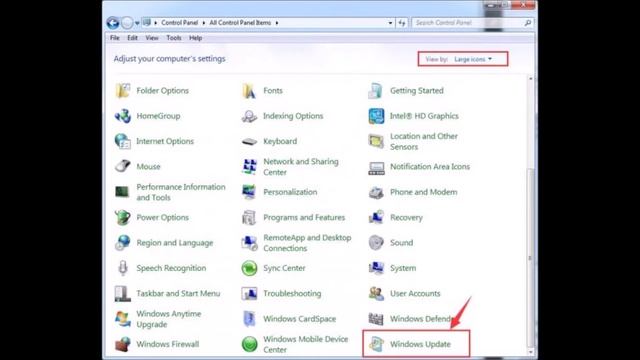640x360 pixels.
Task: Expand the recent pages arrow beside Forward
Action: [x=137, y=23]
